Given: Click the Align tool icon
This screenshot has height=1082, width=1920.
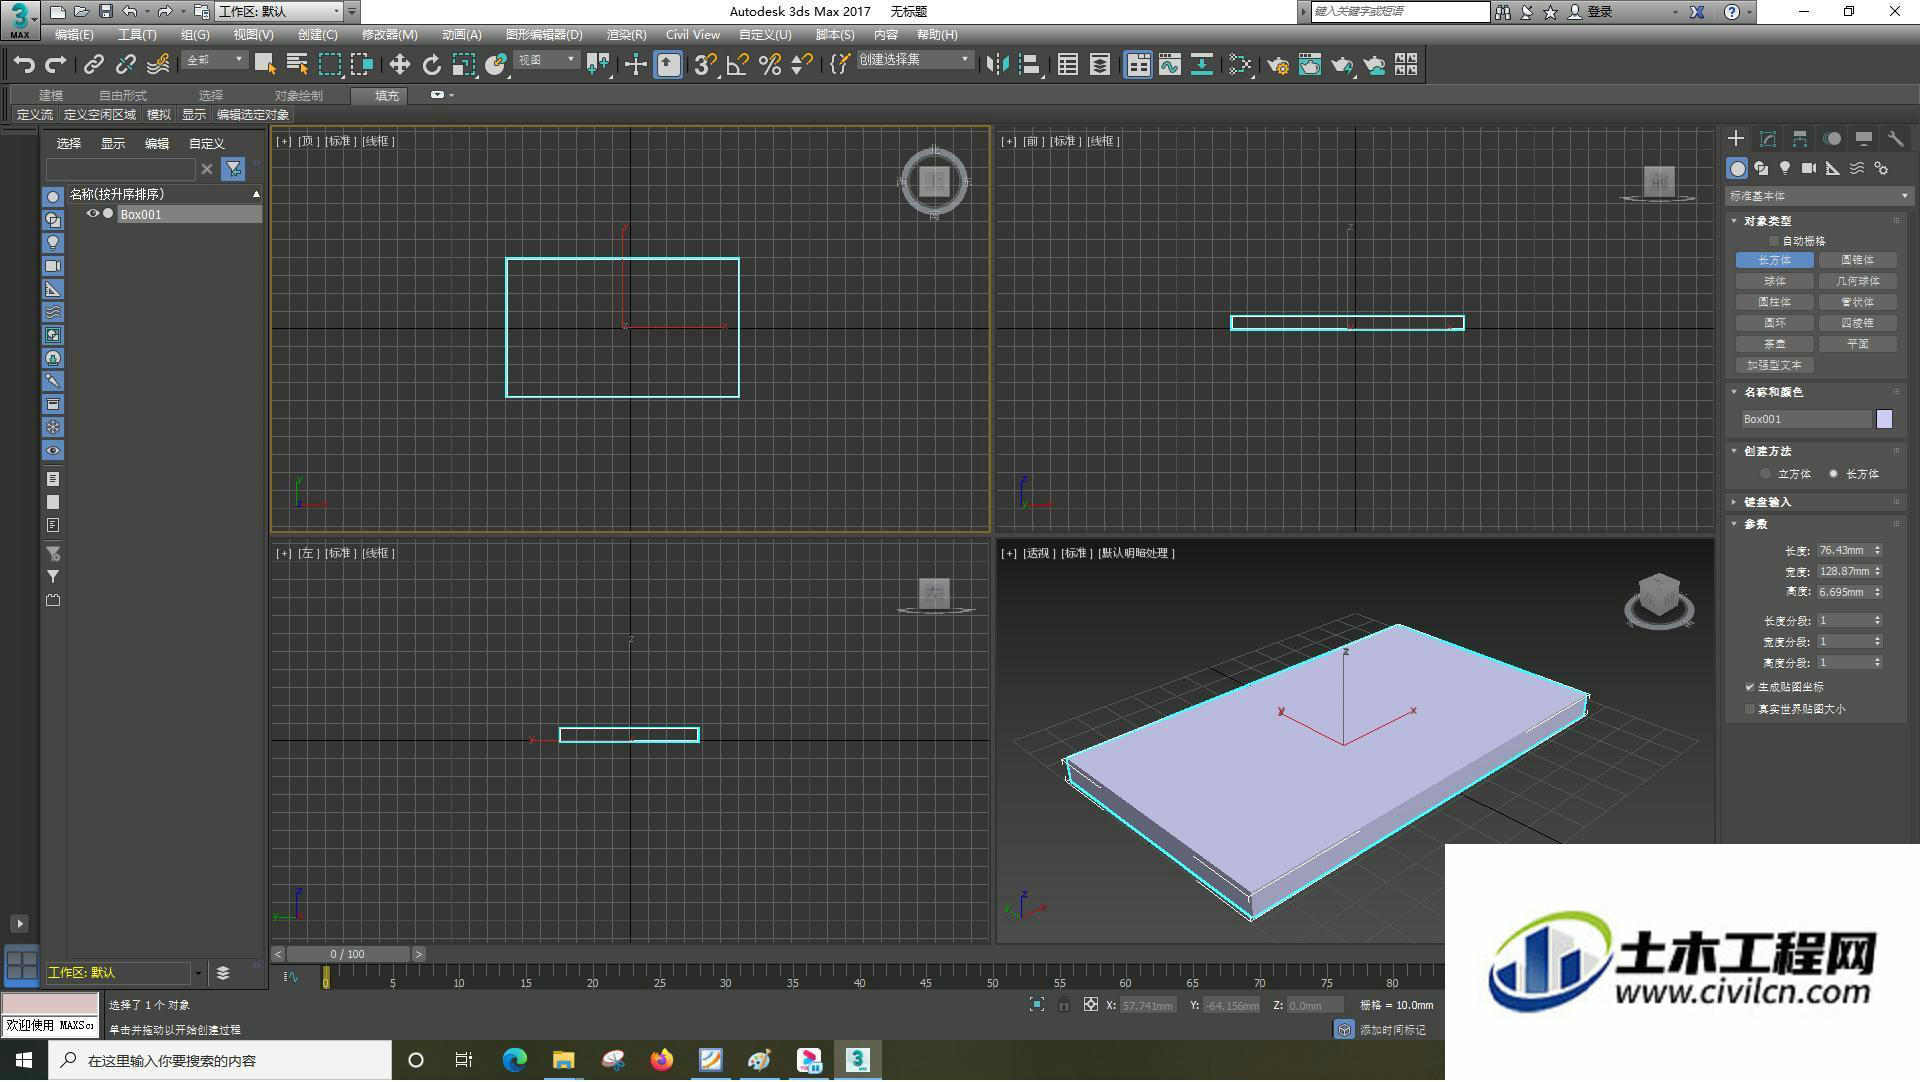Looking at the screenshot, I should coord(1029,65).
